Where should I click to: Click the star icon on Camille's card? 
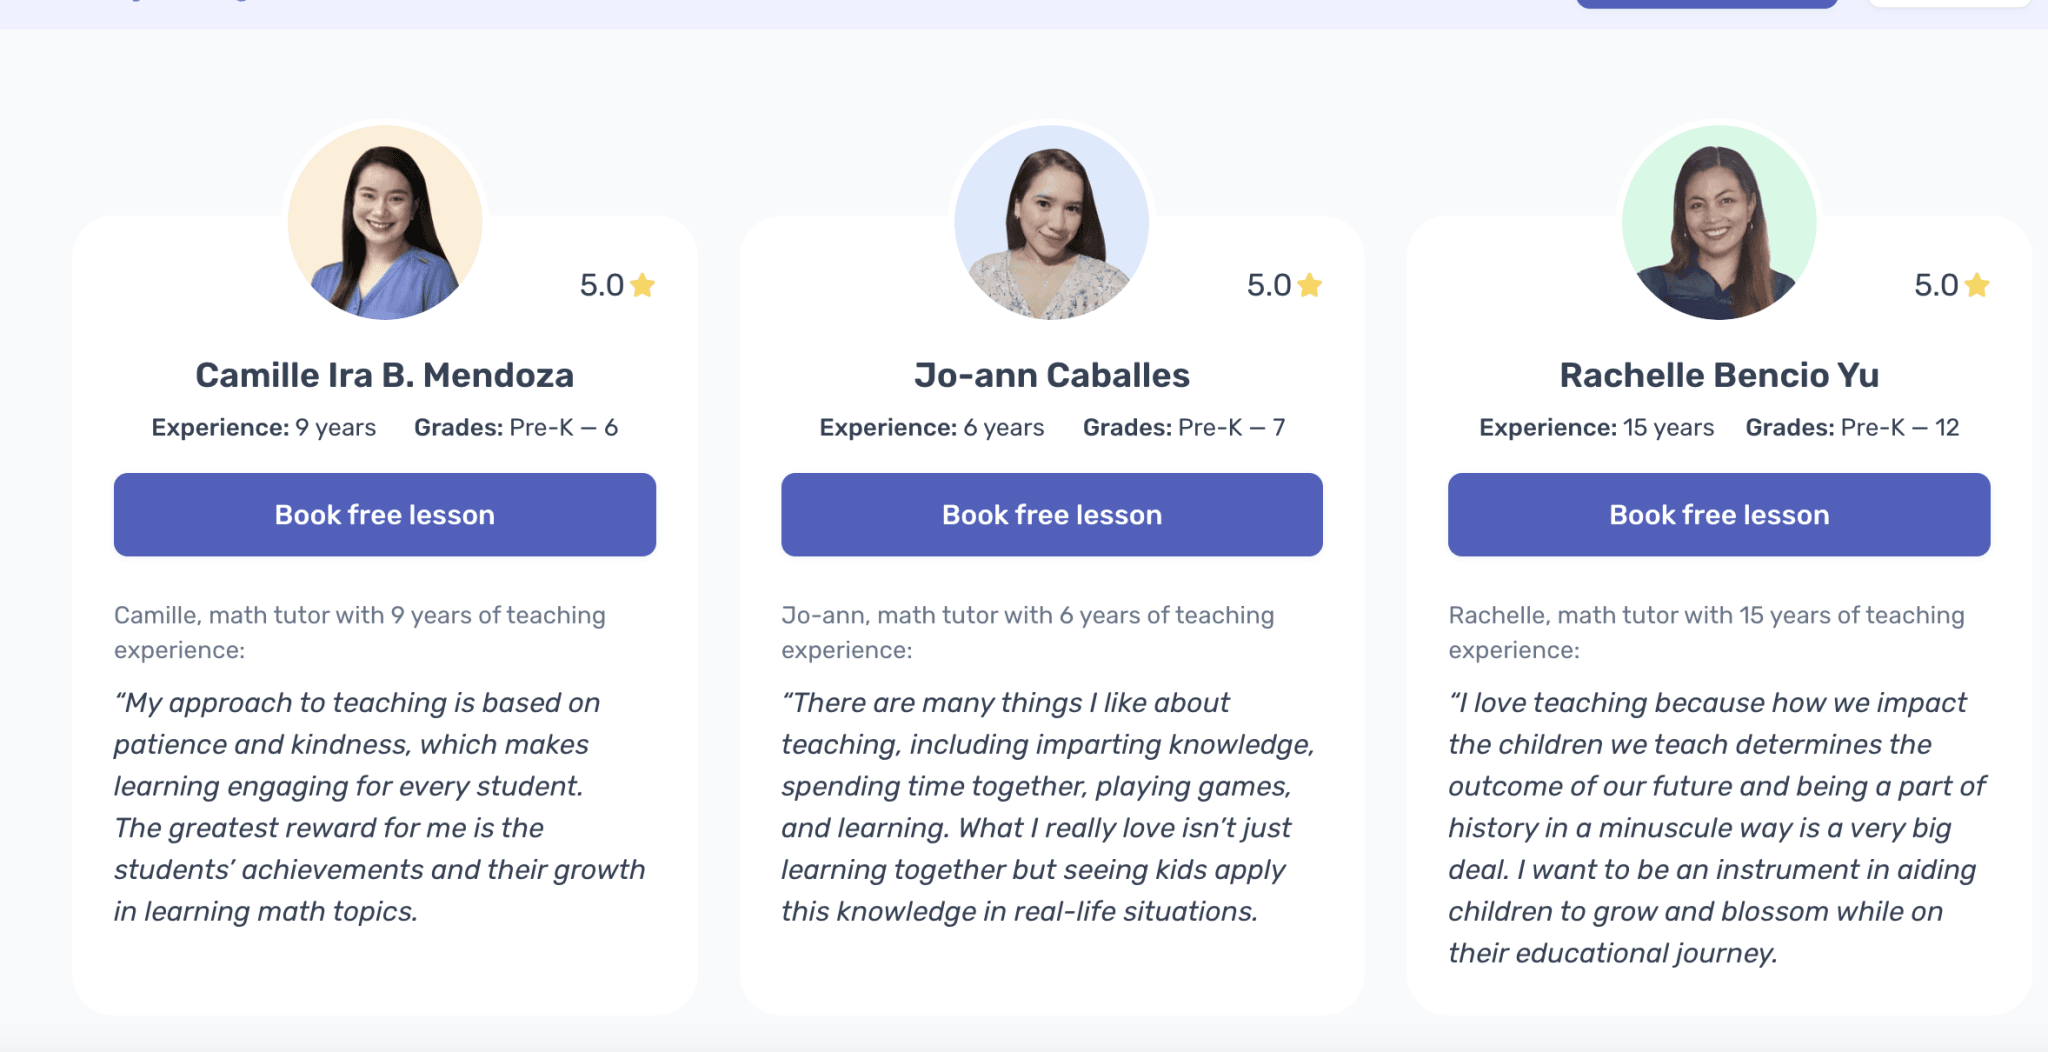click(643, 286)
